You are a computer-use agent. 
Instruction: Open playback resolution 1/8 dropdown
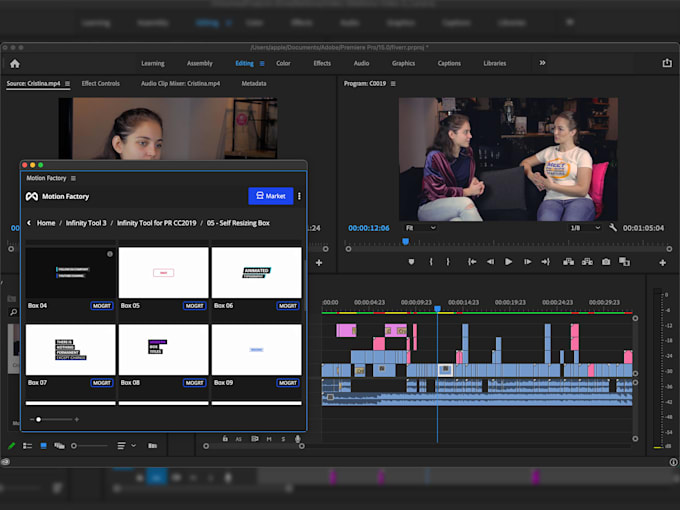click(x=585, y=228)
